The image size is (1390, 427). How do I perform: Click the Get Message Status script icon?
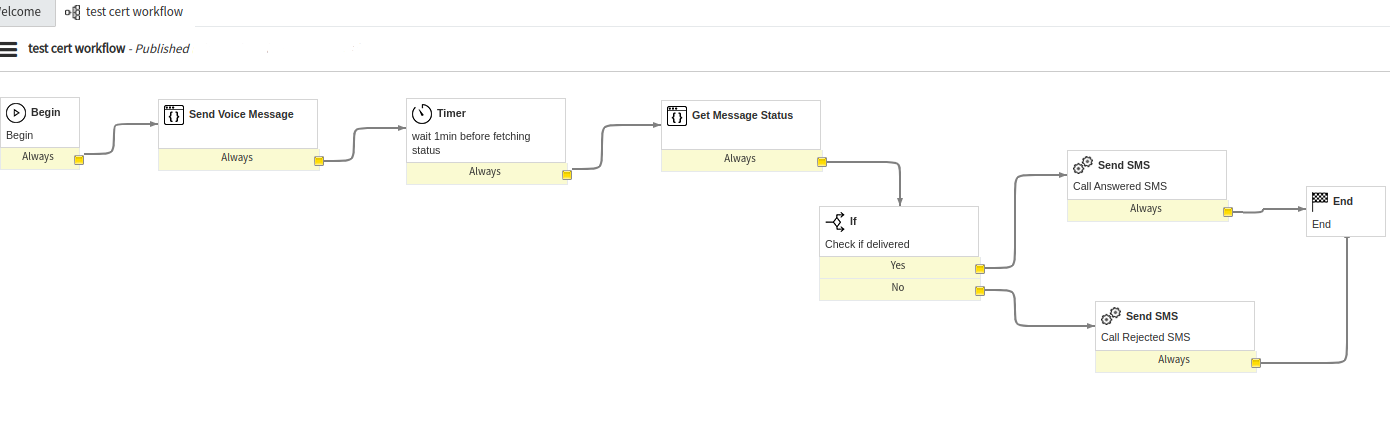click(677, 115)
